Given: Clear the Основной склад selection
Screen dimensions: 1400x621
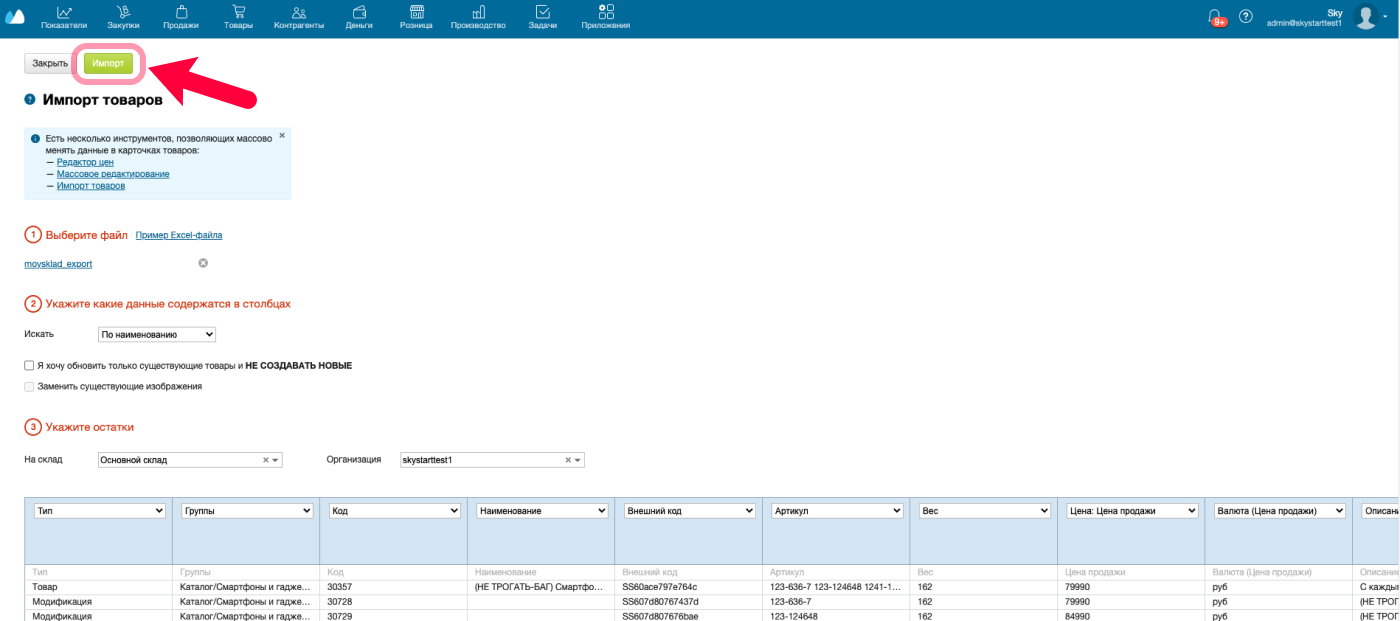Looking at the screenshot, I should 266,460.
